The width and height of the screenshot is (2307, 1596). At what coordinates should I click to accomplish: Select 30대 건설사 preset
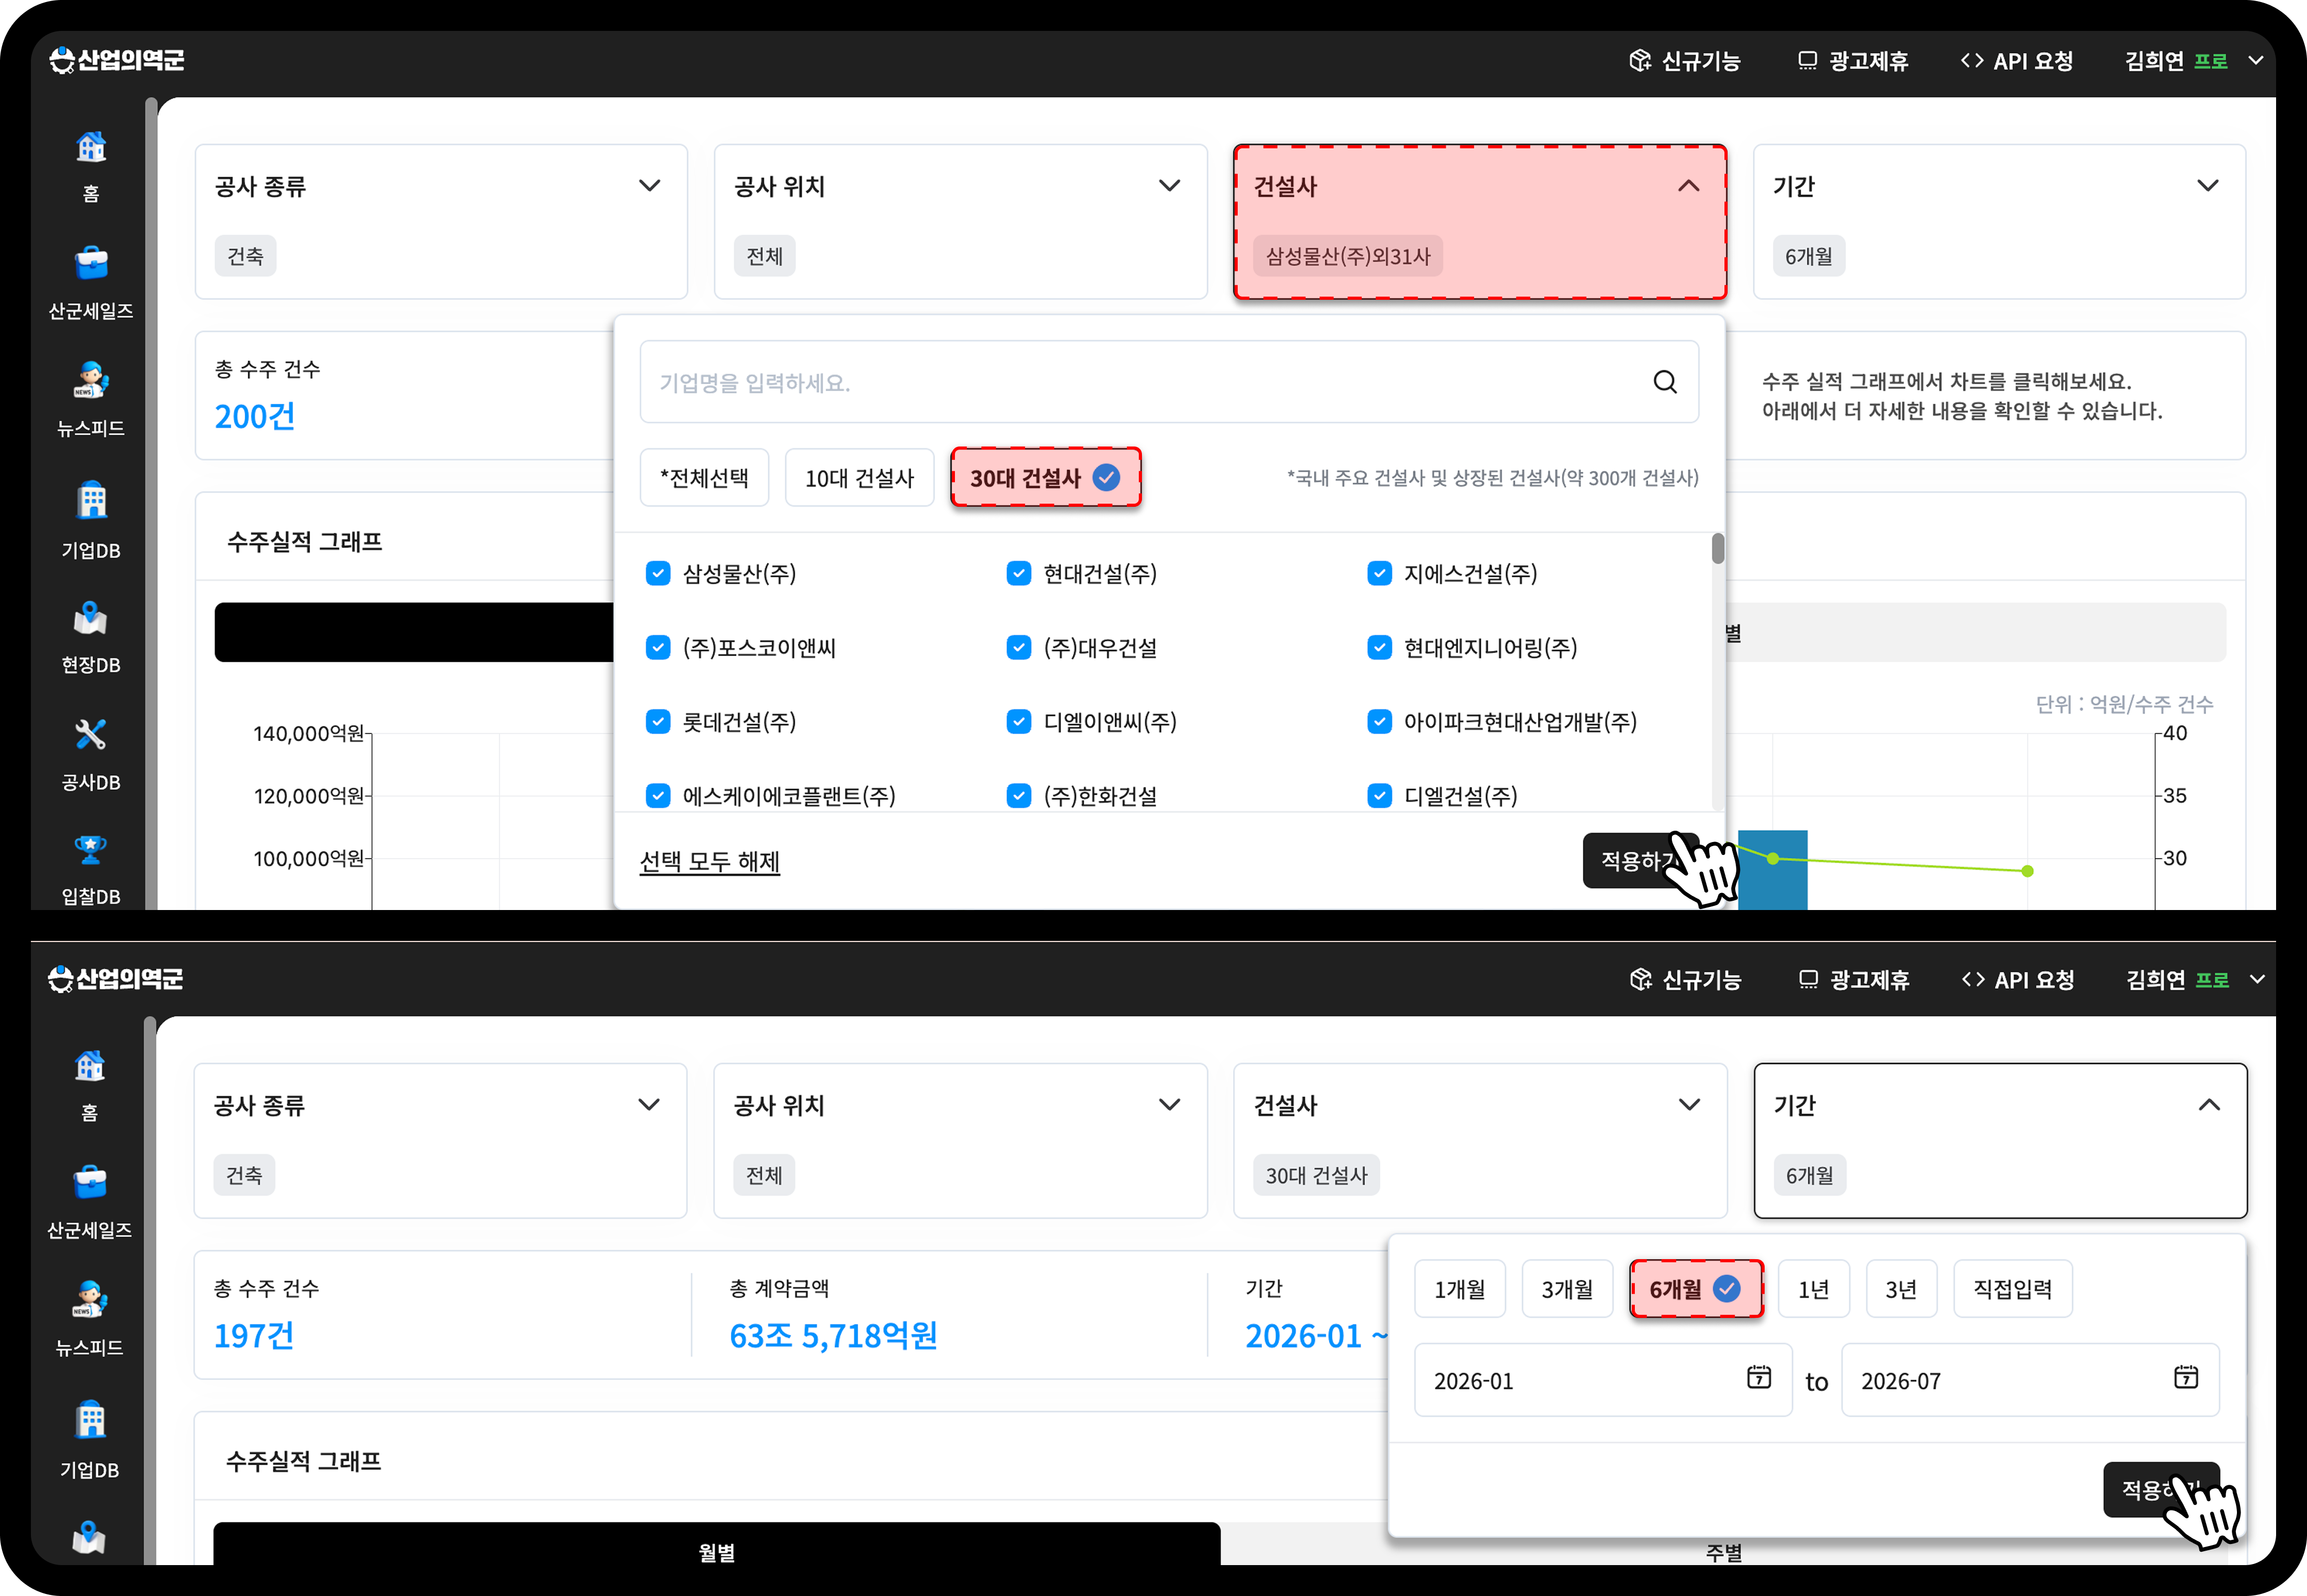(1046, 478)
